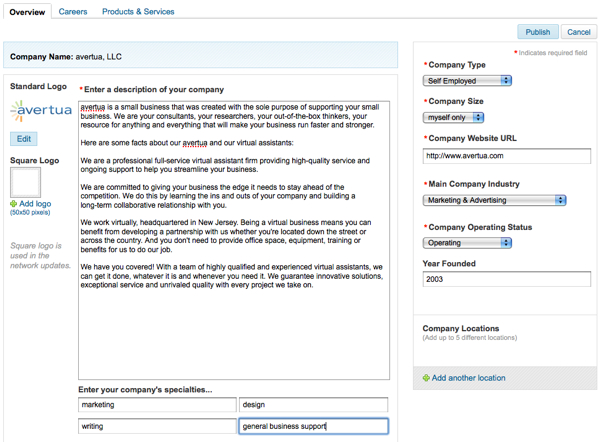Switch to the Careers tab

pos(73,12)
